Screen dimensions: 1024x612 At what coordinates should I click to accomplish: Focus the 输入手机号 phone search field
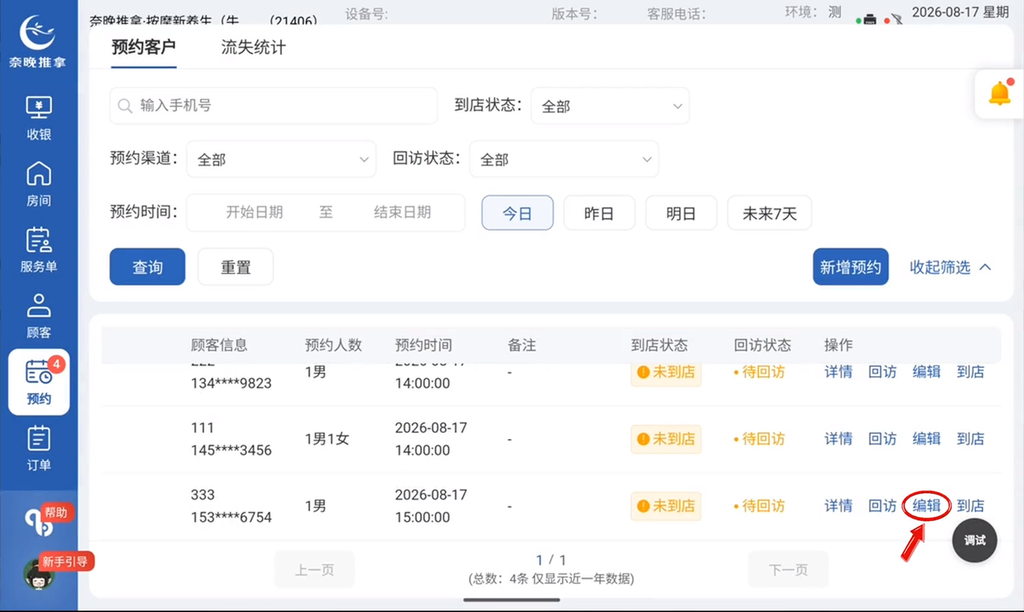274,106
